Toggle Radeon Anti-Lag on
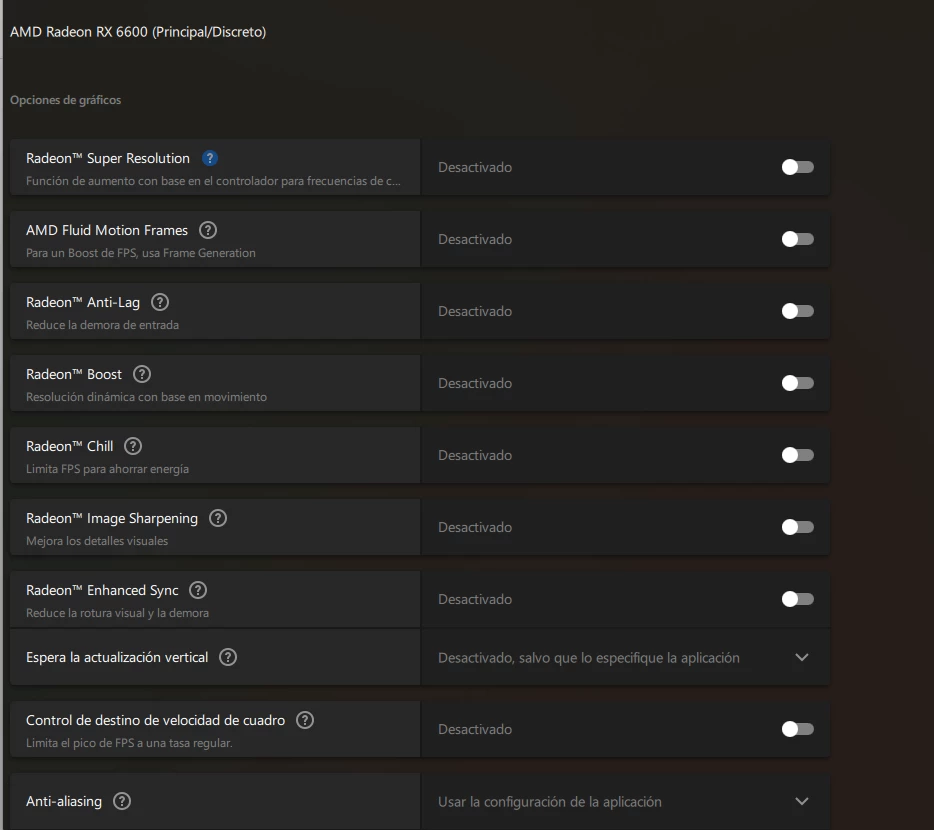The image size is (934, 830). pos(798,312)
